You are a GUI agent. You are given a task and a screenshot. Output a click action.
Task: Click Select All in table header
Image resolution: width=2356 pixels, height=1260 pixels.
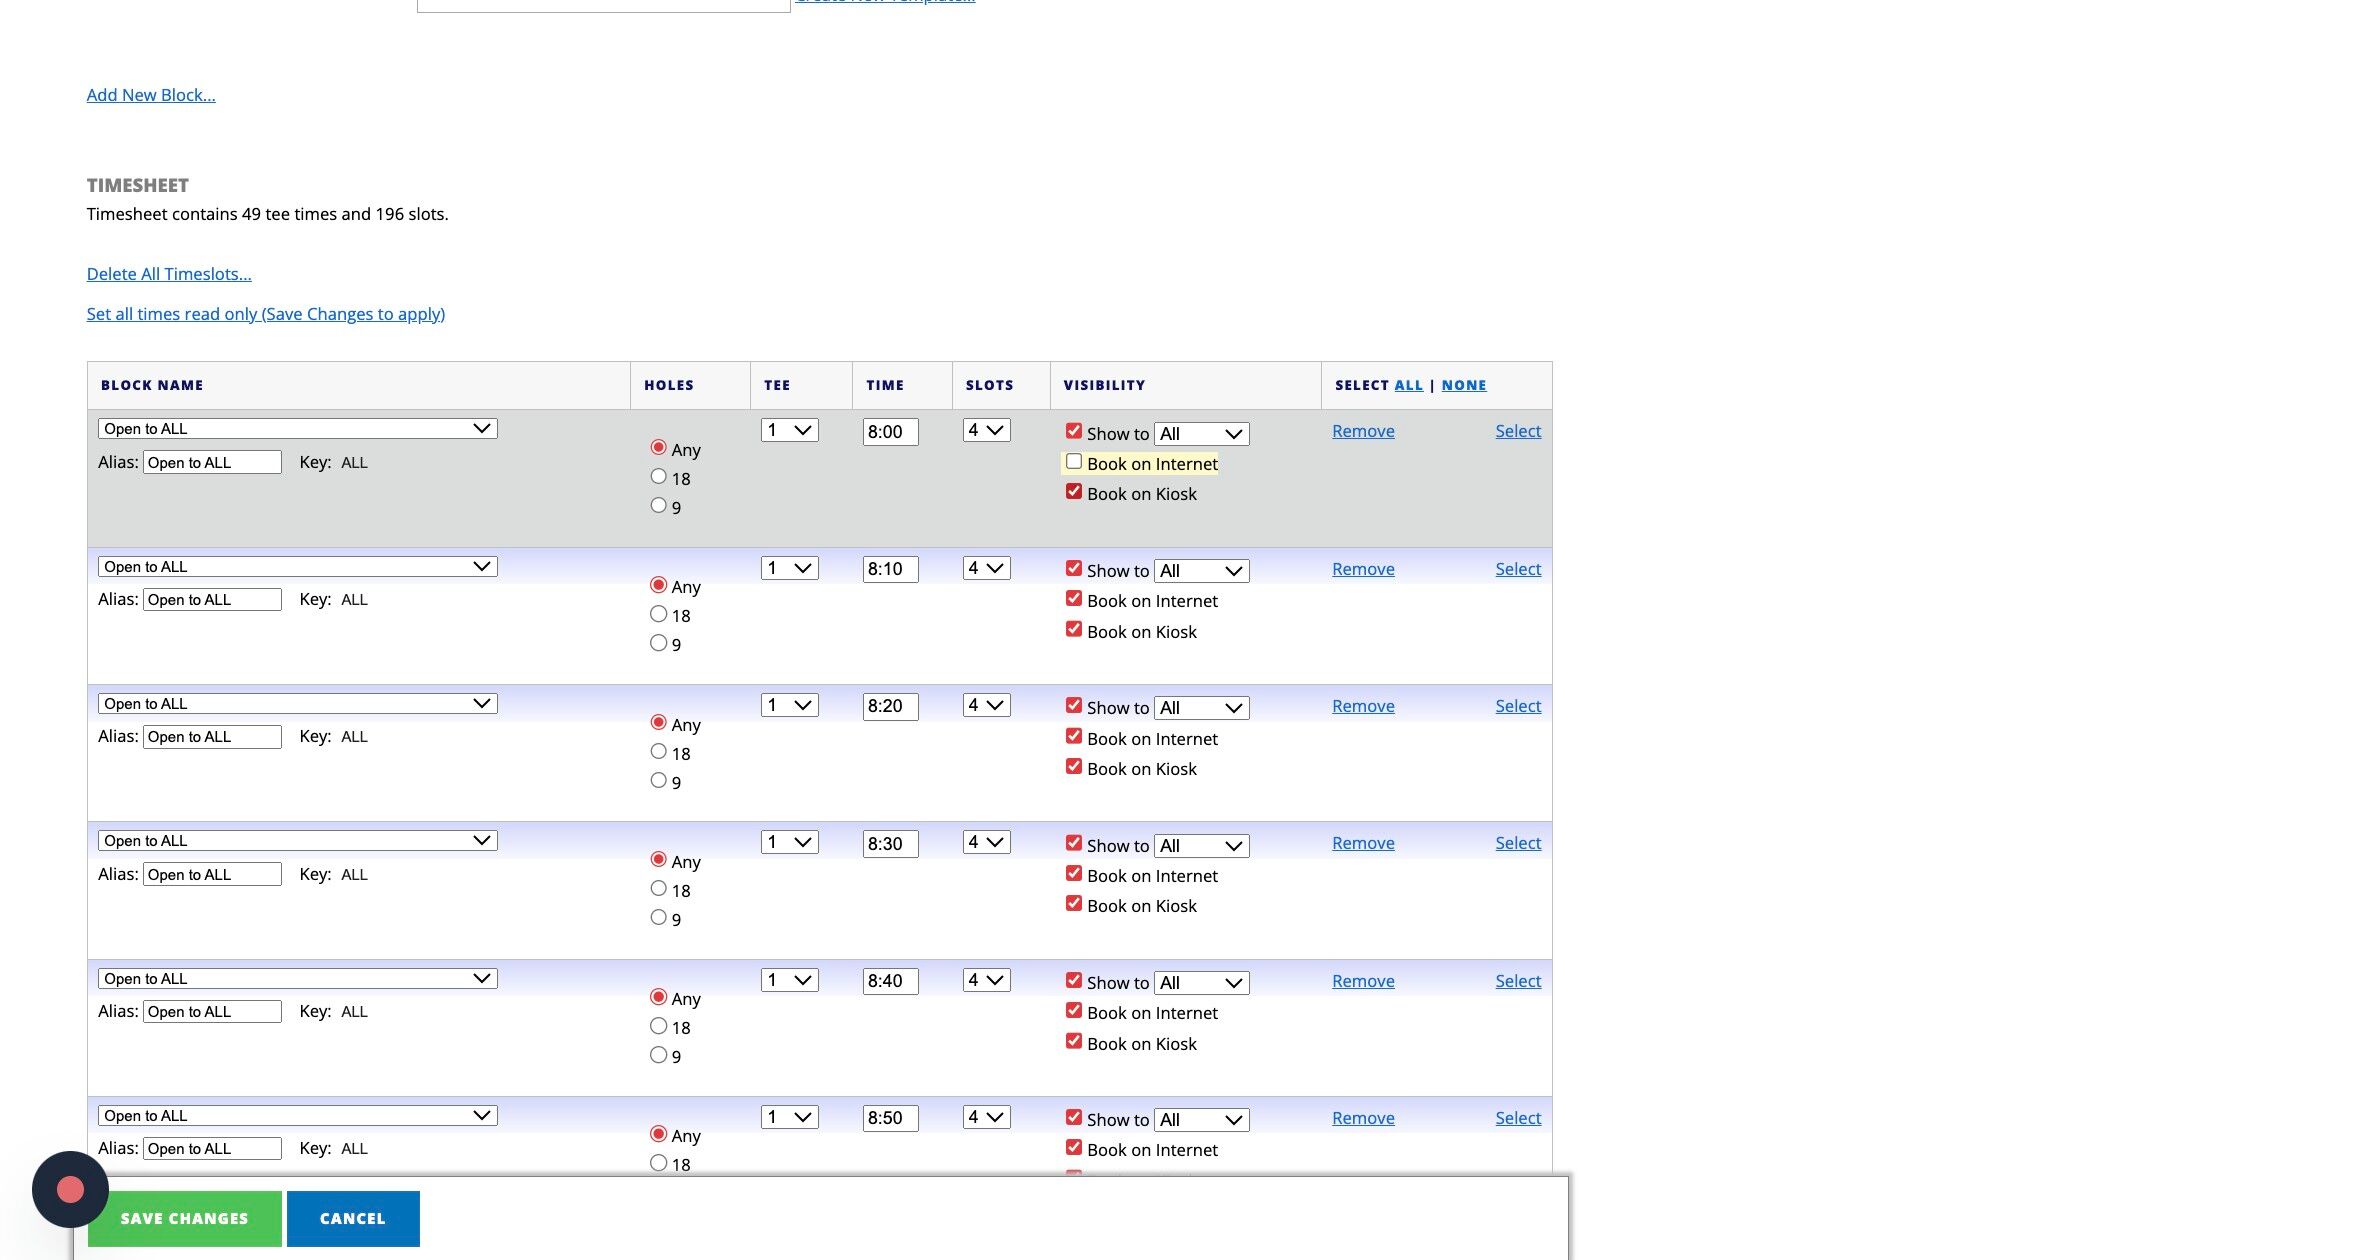(1408, 385)
